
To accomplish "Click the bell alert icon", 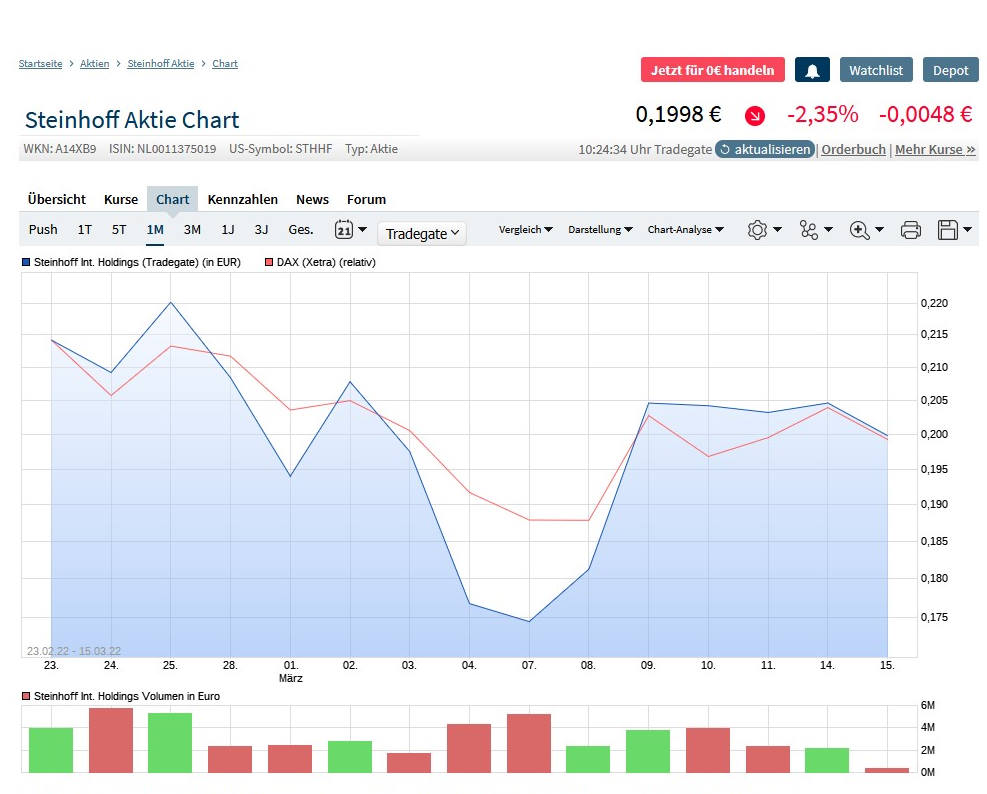I will [x=812, y=70].
